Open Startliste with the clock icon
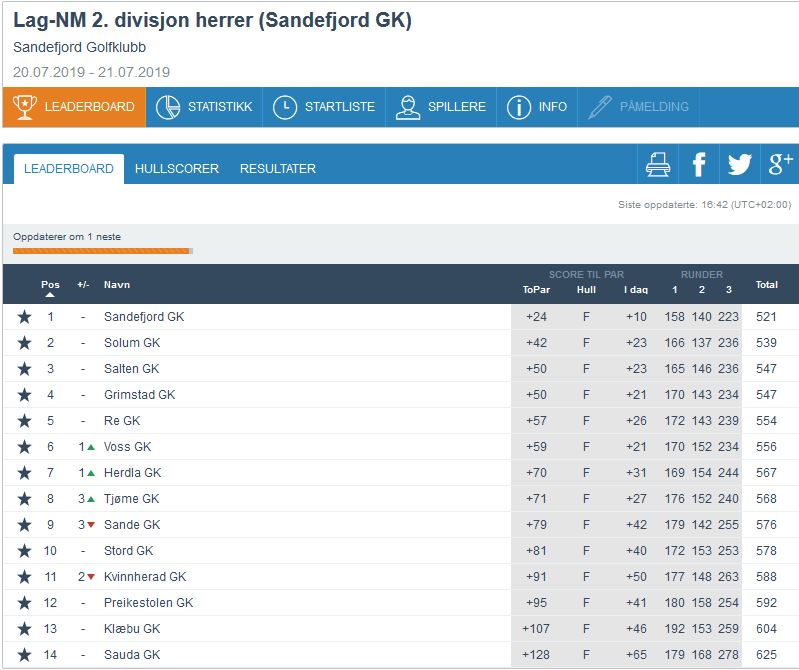 [321, 107]
